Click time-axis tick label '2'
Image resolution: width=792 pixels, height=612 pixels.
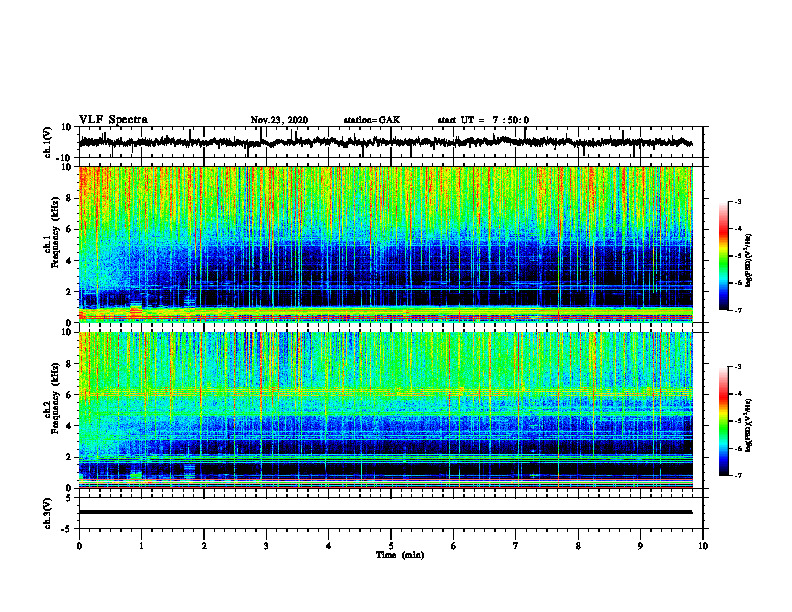[x=204, y=546]
